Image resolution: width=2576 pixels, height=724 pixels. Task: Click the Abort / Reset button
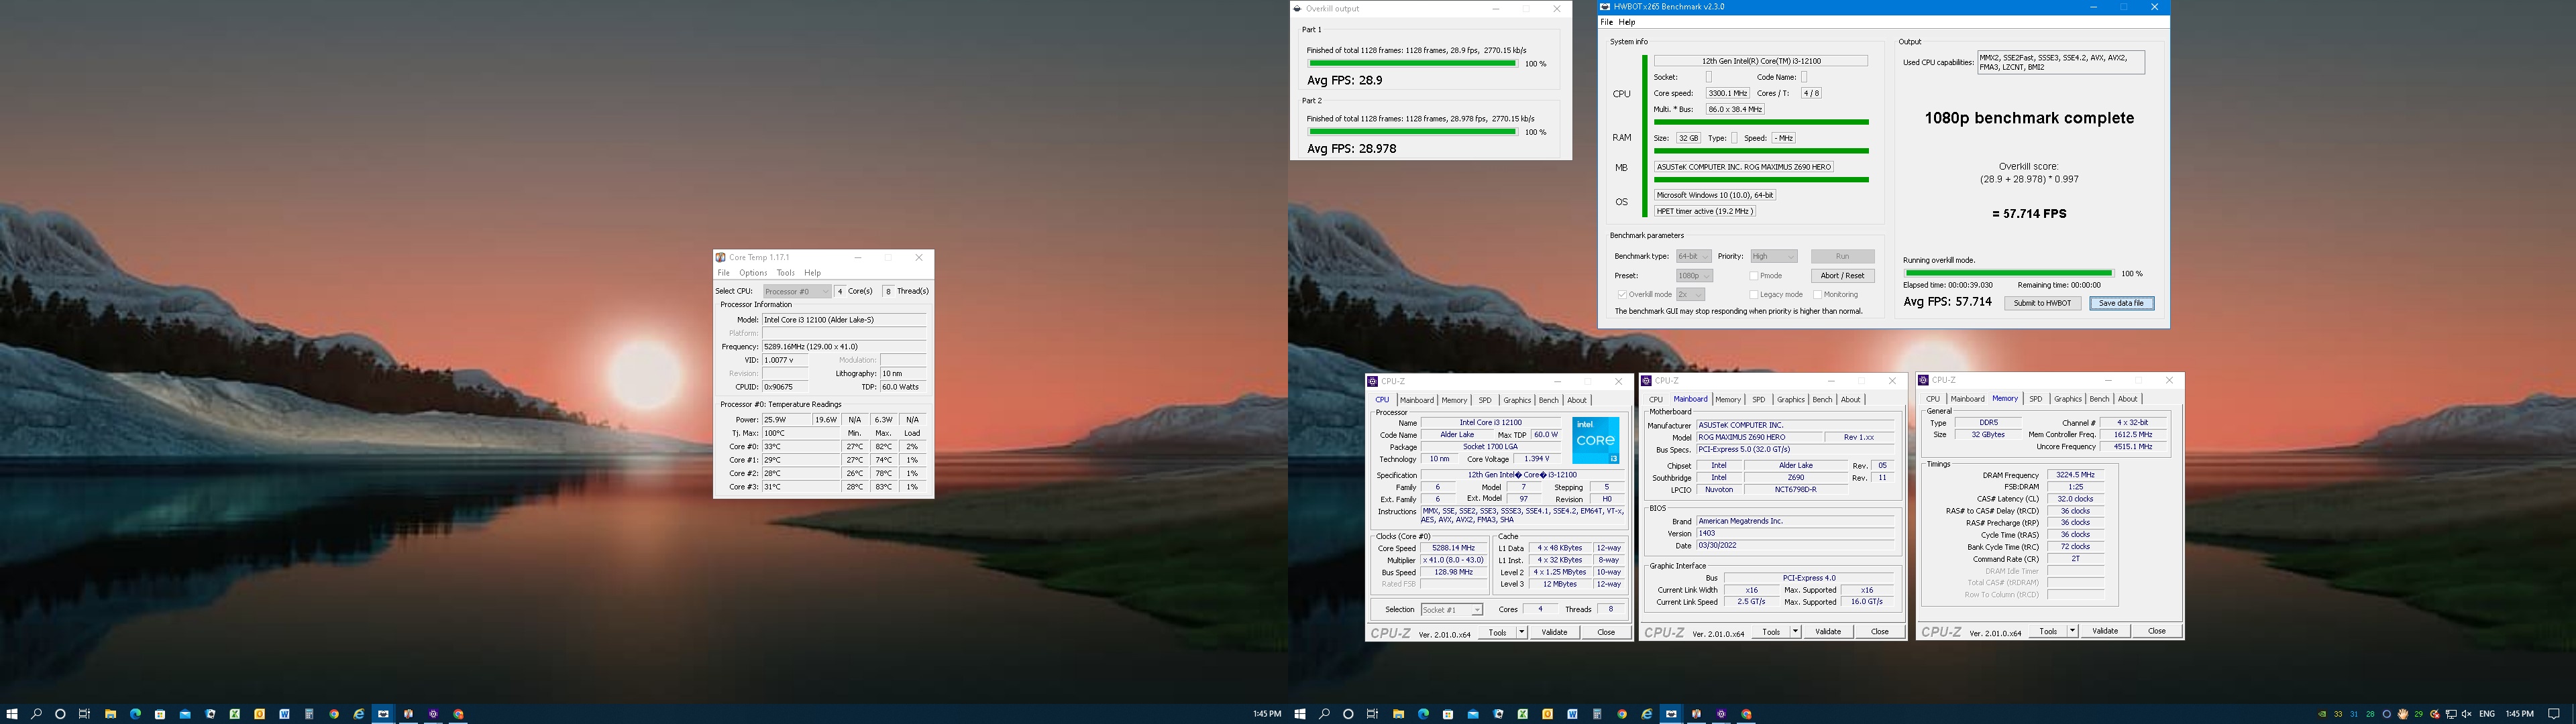(1843, 276)
